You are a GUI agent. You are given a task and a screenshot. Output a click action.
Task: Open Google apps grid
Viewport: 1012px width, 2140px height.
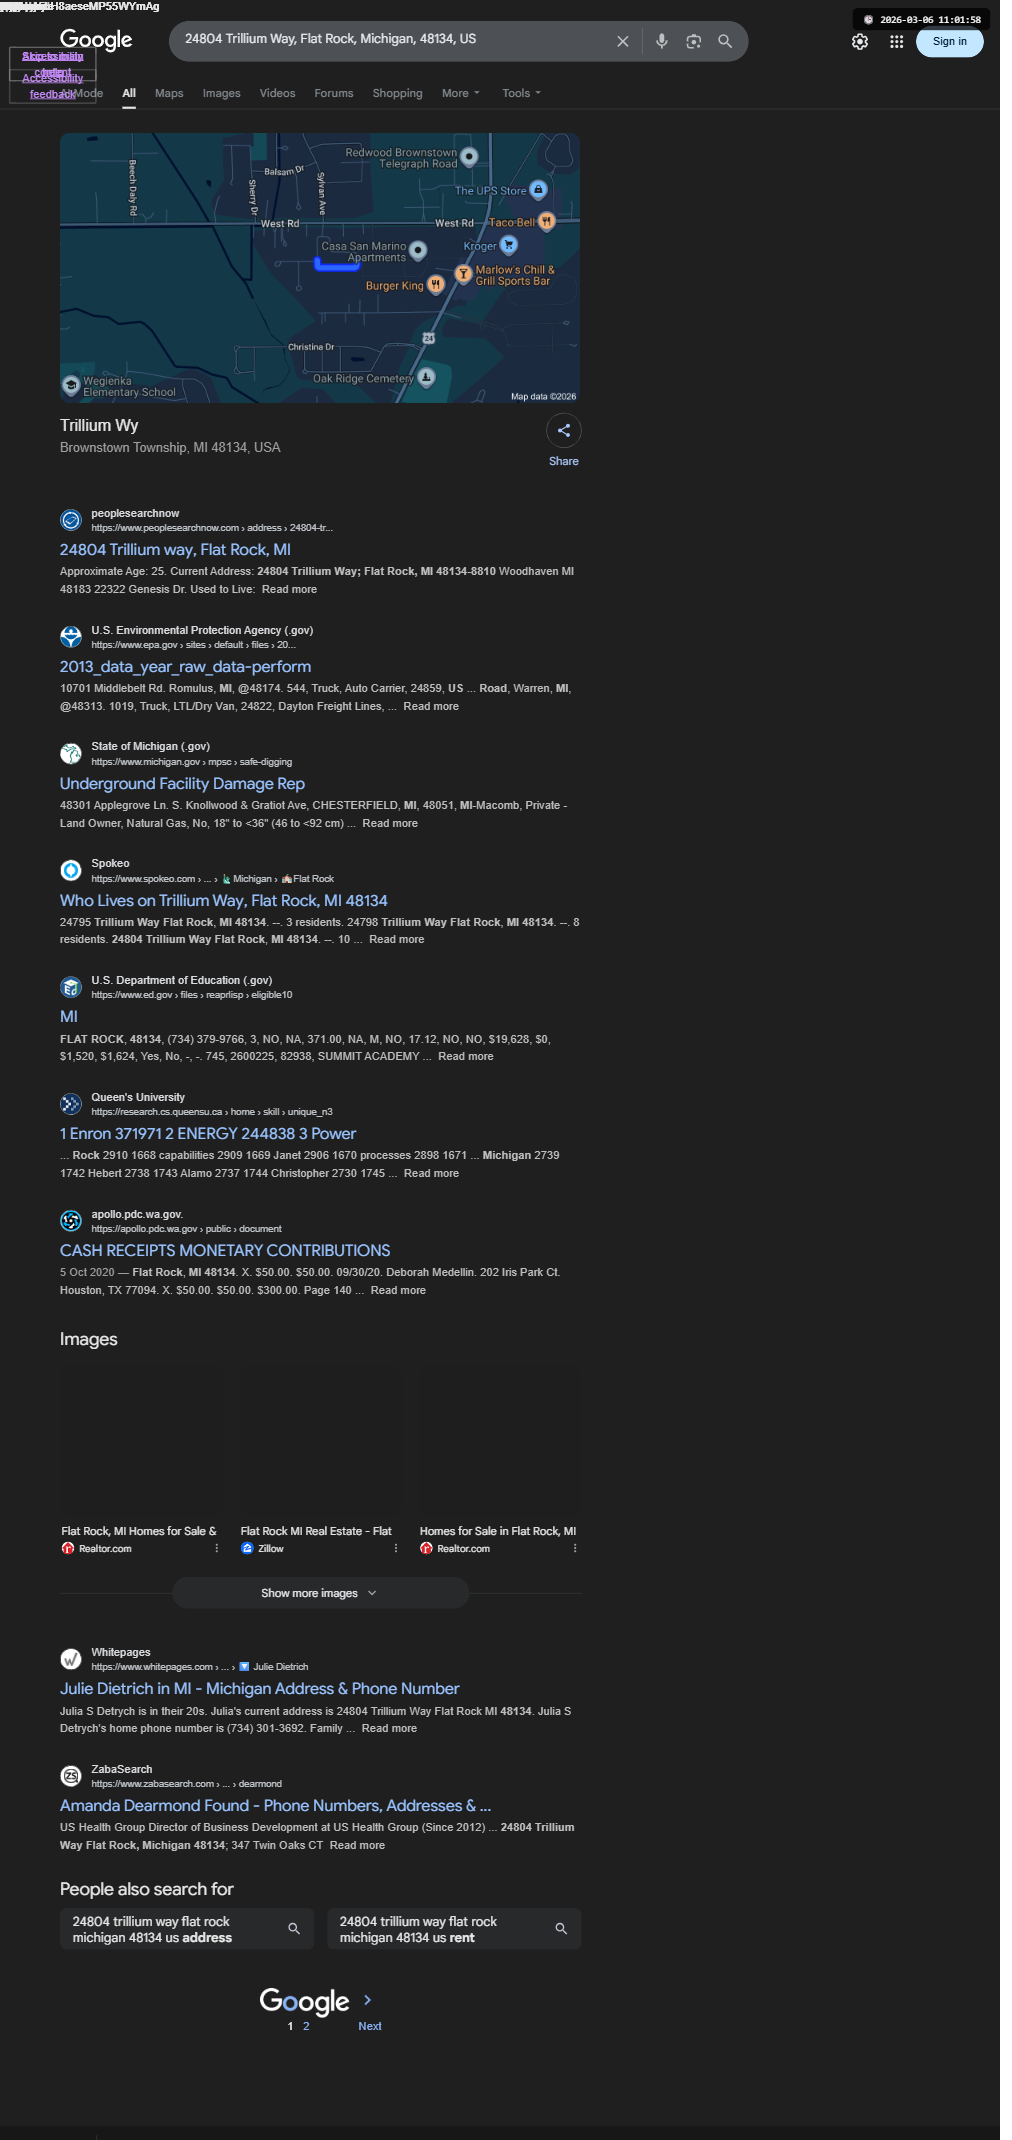(x=897, y=42)
